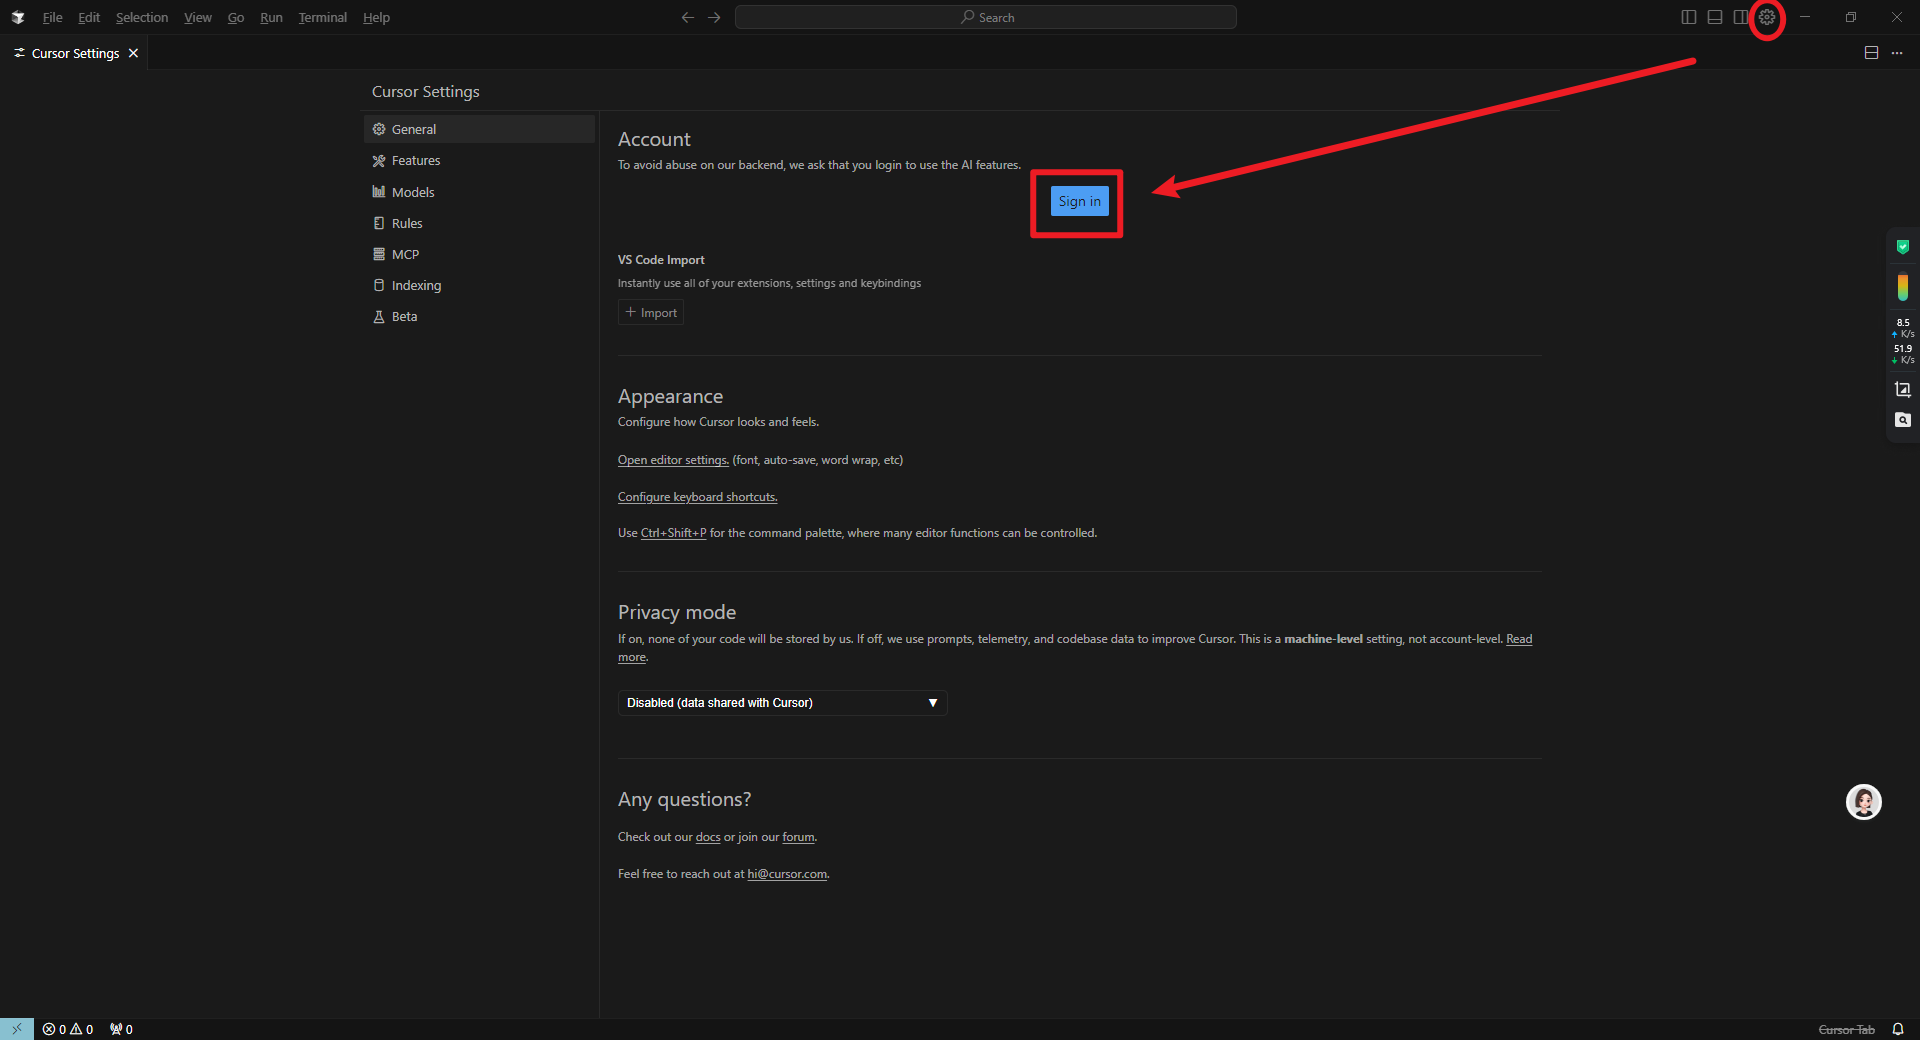Select the Rules settings section
This screenshot has height=1040, width=1920.
pyautogui.click(x=479, y=223)
